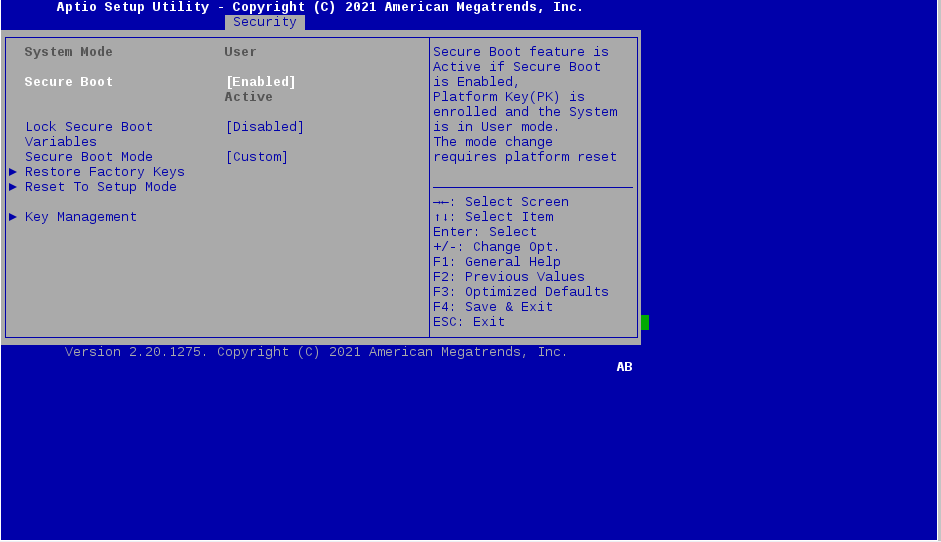Viewport: 941px width, 542px height.
Task: Click the triangle marker before Reset To Setup Mode
Action: (13, 187)
